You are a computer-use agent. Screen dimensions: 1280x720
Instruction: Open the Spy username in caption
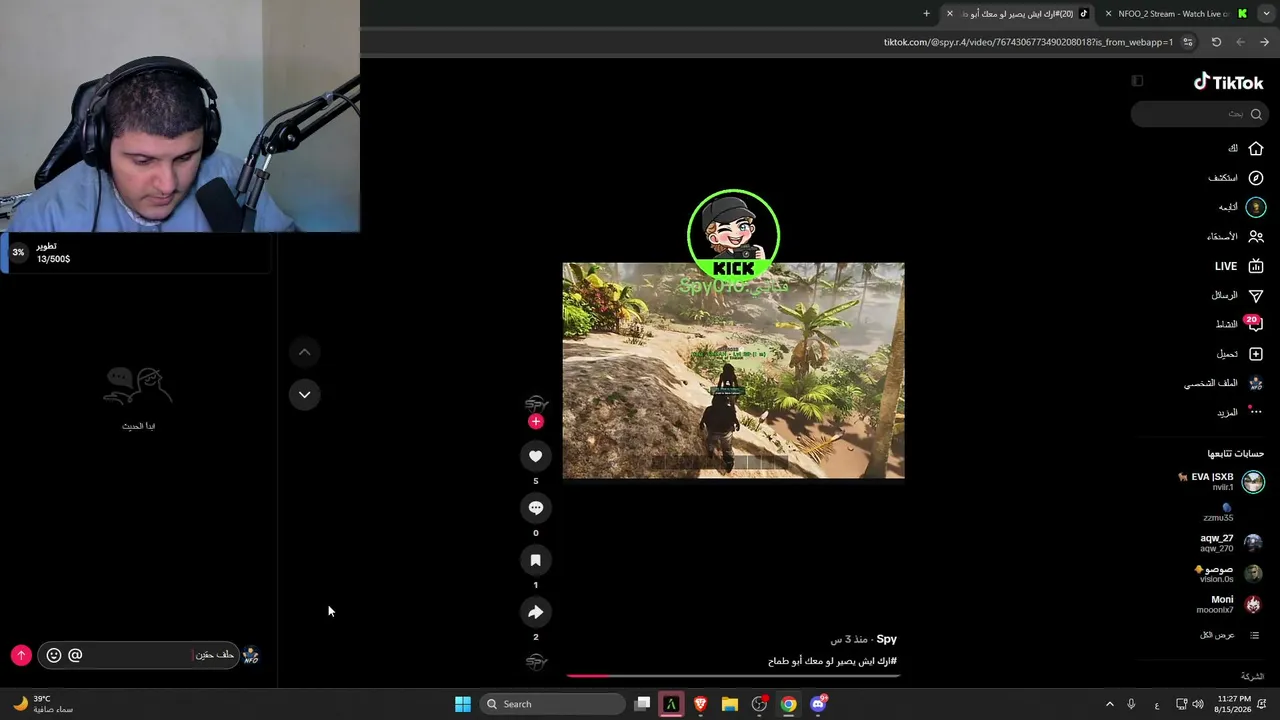click(886, 639)
